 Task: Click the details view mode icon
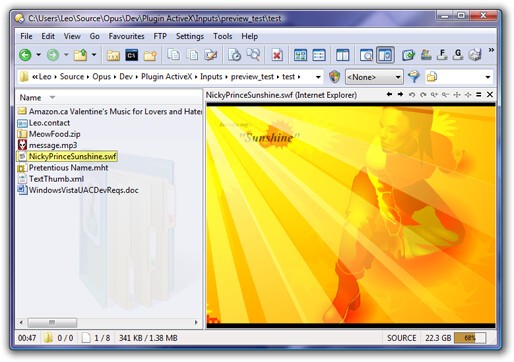coord(319,55)
